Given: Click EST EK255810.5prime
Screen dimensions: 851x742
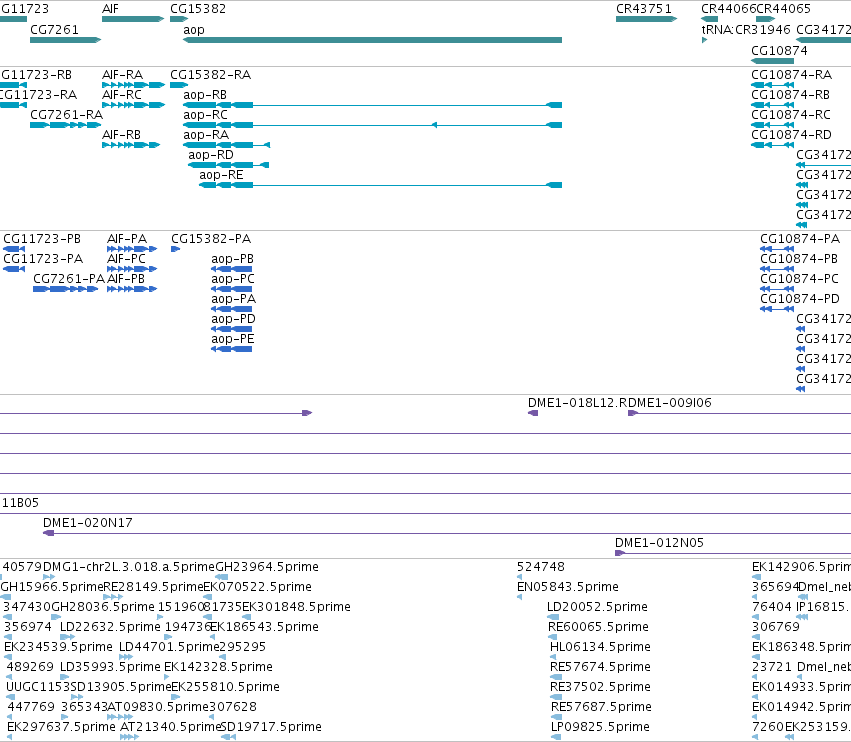Looking at the screenshot, I should [175, 697].
